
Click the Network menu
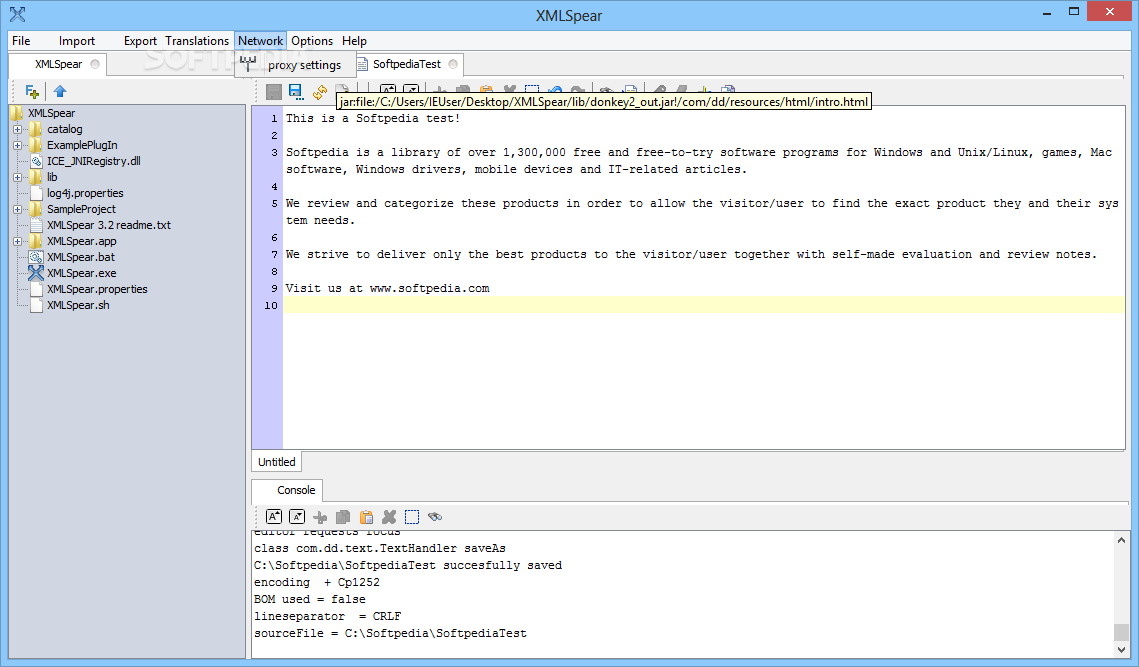pyautogui.click(x=260, y=41)
